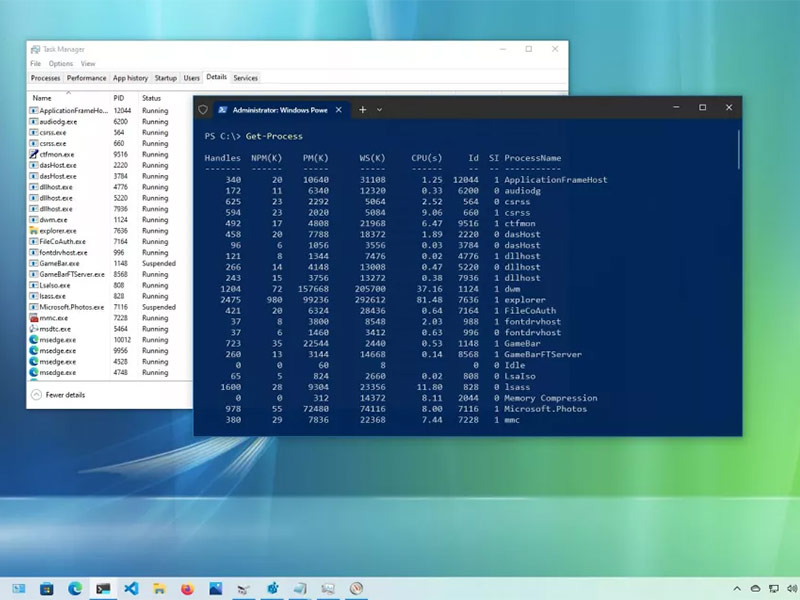Maximize the Windows Terminal window
The image size is (800, 600).
pos(703,108)
